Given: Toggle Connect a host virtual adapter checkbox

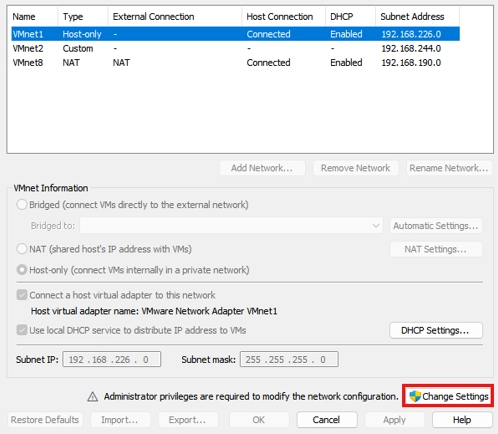Looking at the screenshot, I should [x=22, y=295].
